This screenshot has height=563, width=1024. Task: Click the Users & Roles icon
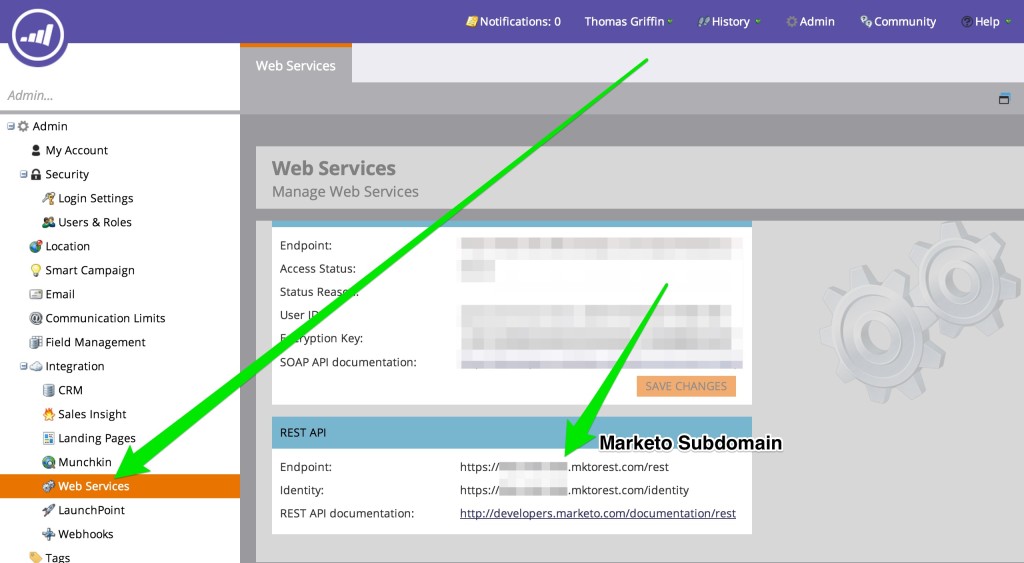[x=48, y=222]
